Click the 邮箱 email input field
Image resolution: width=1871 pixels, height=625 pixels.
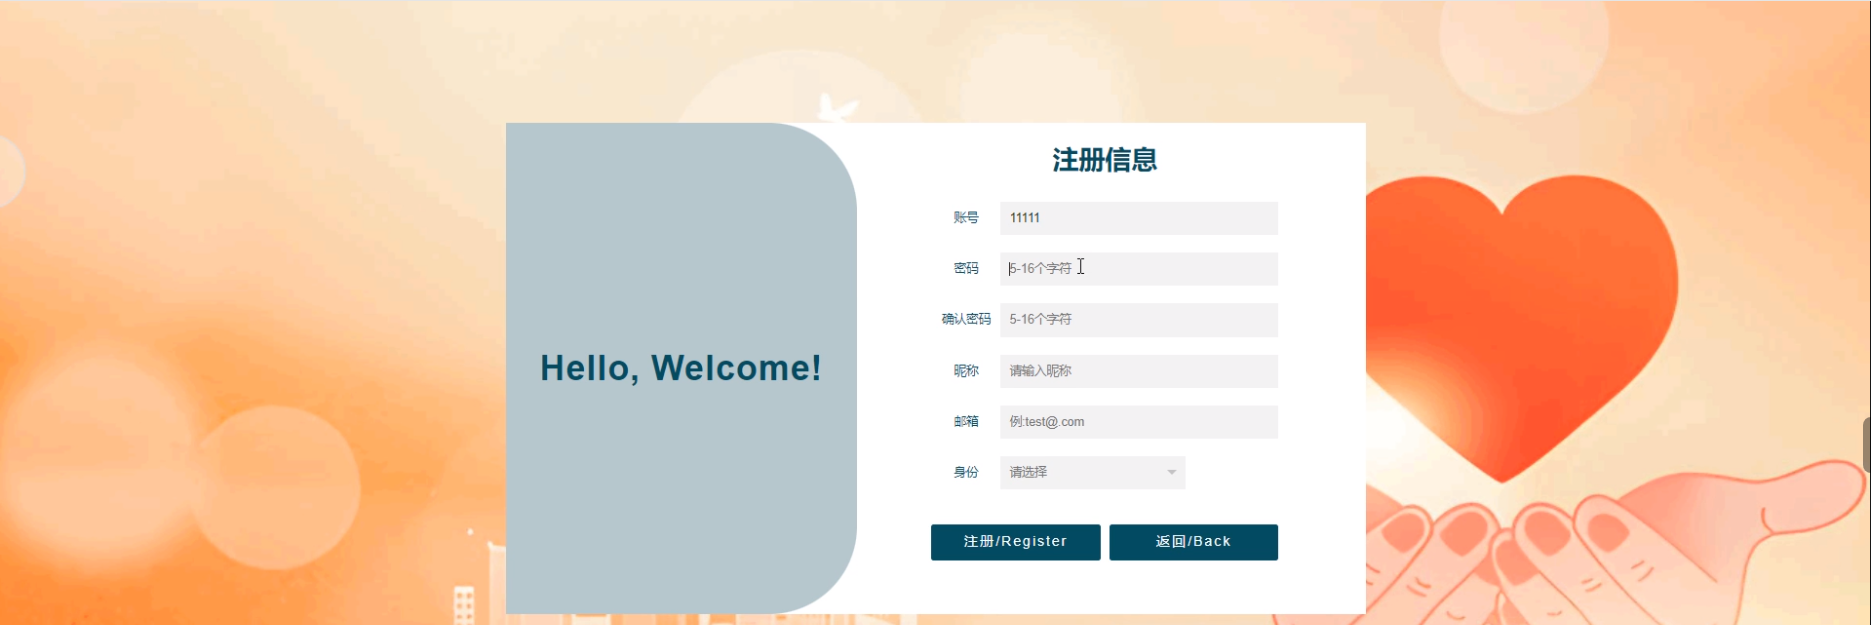[1138, 422]
